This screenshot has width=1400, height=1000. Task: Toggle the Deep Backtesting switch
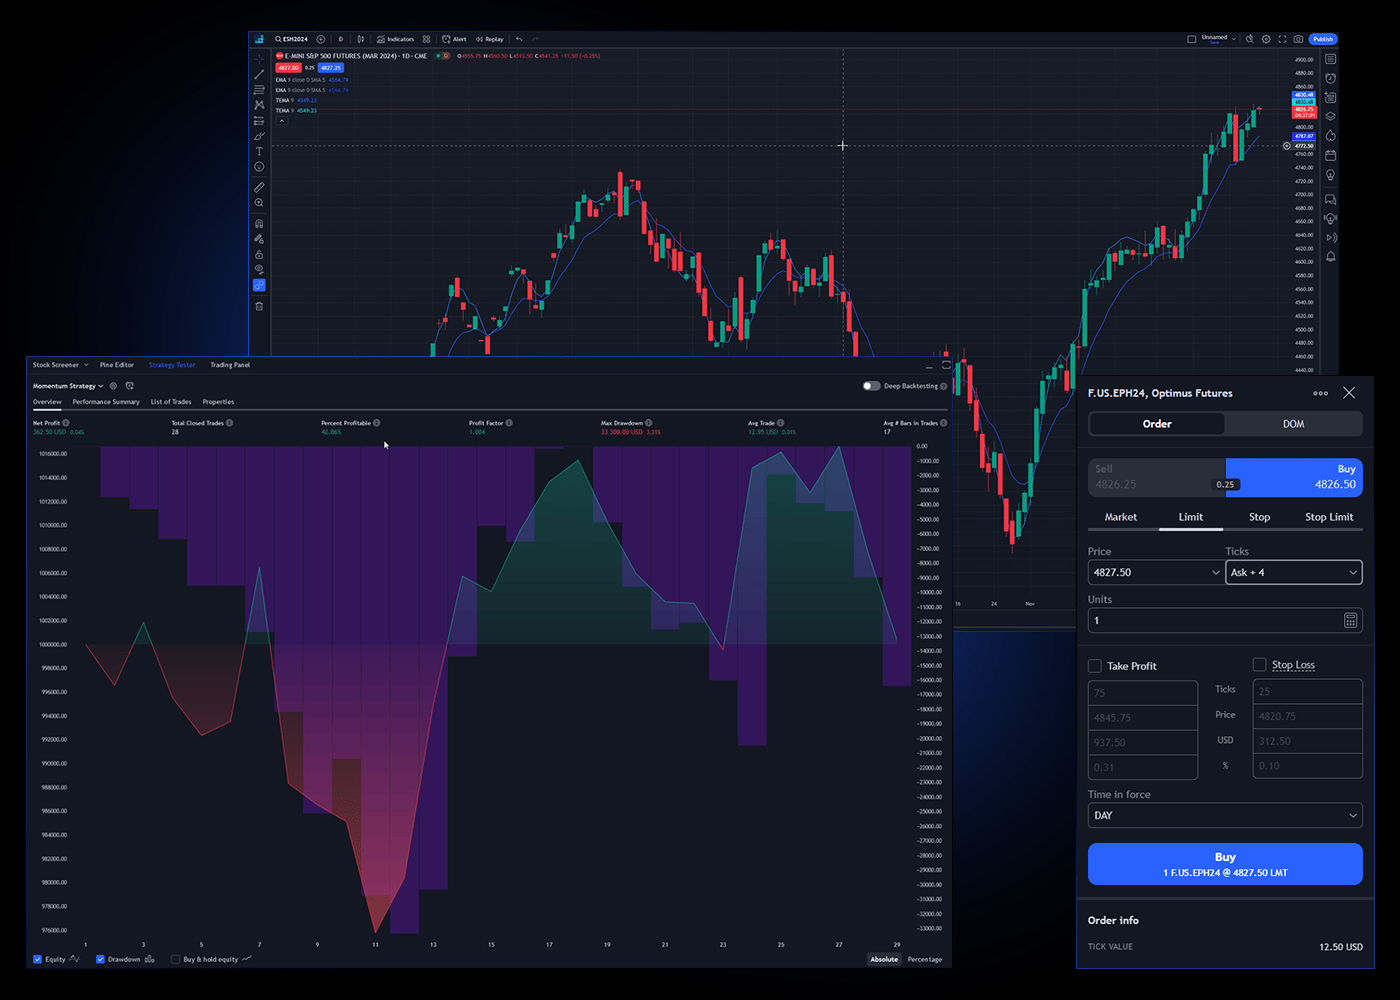[871, 386]
